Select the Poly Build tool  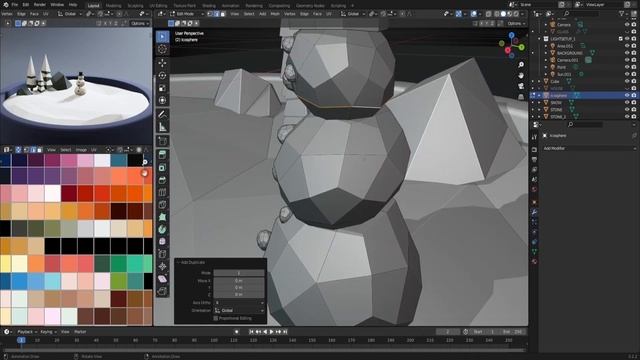coord(162,217)
